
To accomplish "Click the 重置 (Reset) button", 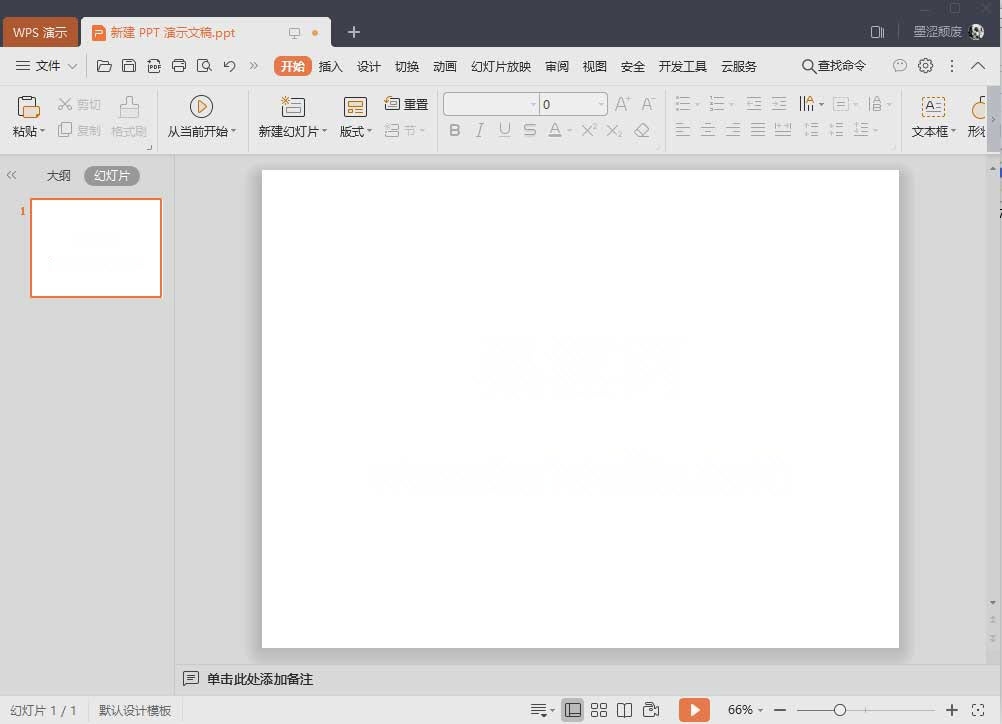I will click(406, 102).
